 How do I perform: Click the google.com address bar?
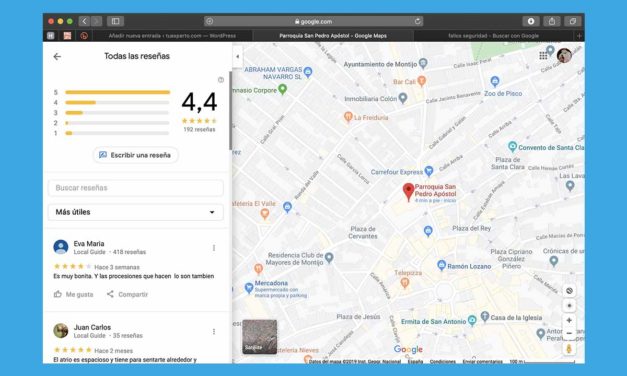click(x=314, y=21)
